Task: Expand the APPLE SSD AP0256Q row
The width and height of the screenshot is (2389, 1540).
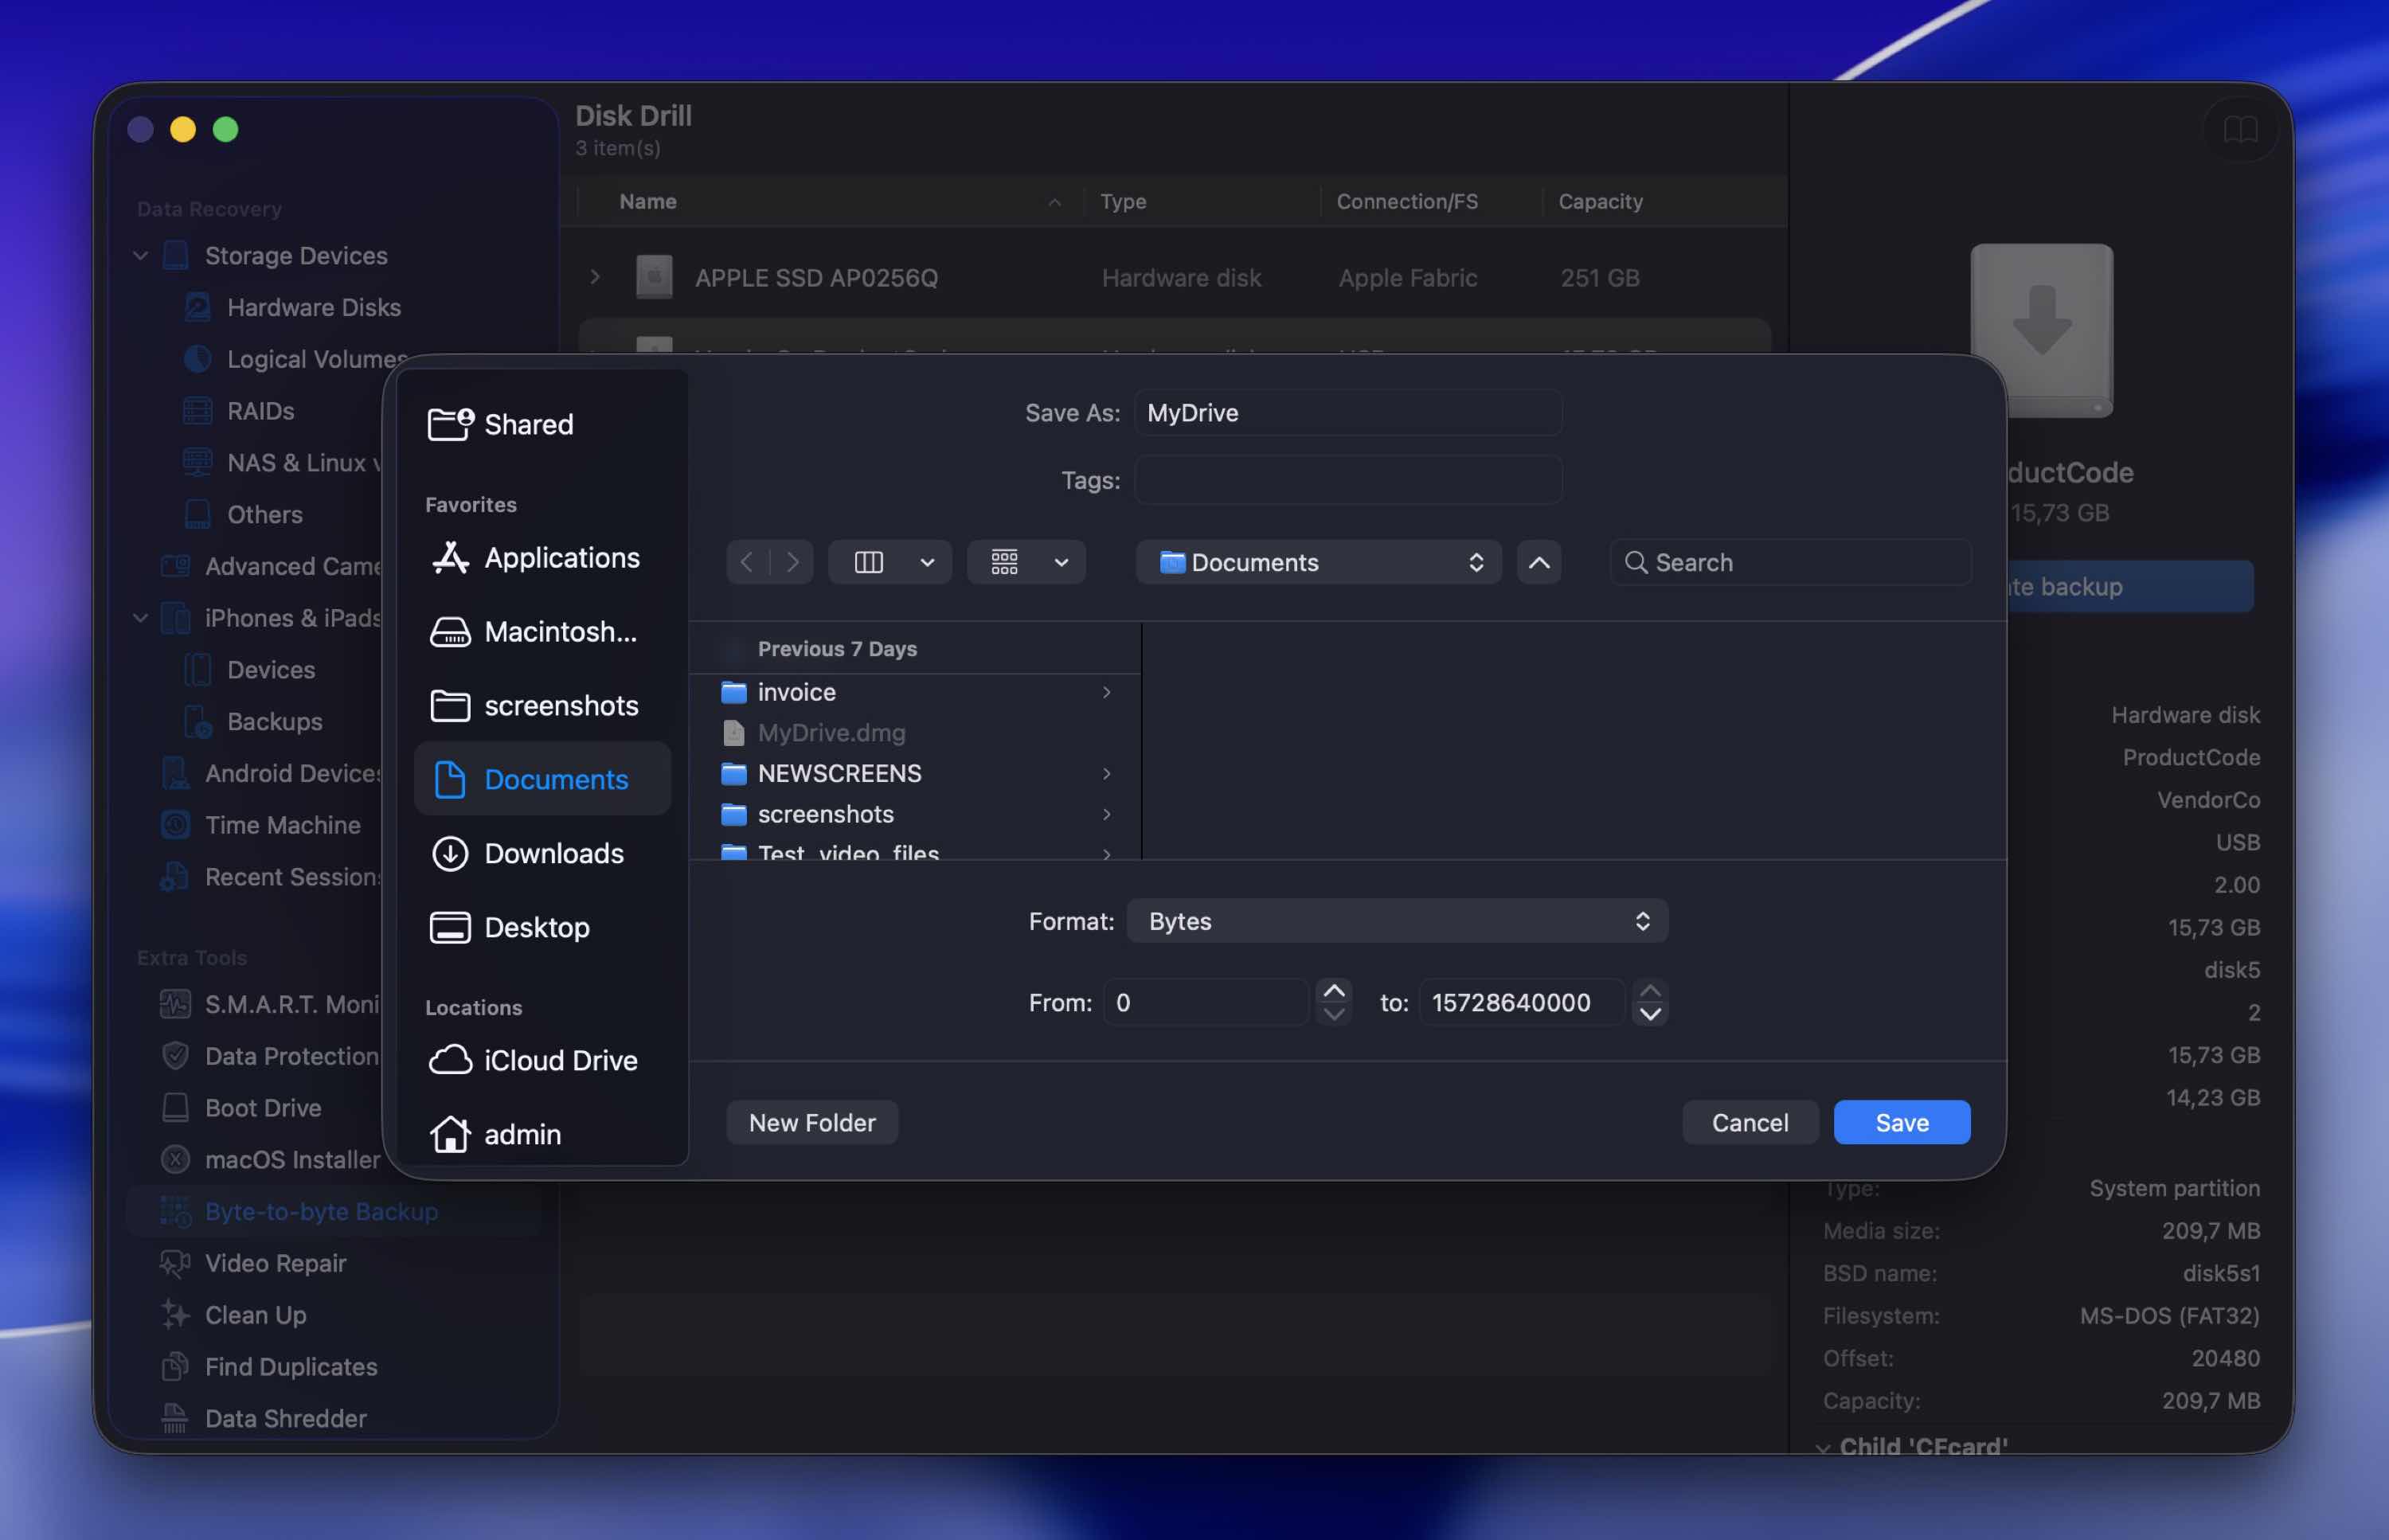Action: 595,277
